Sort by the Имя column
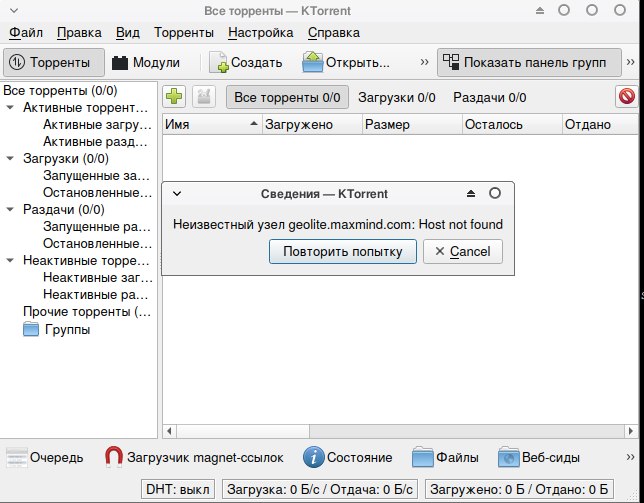This screenshot has height=503, width=644. (212, 124)
